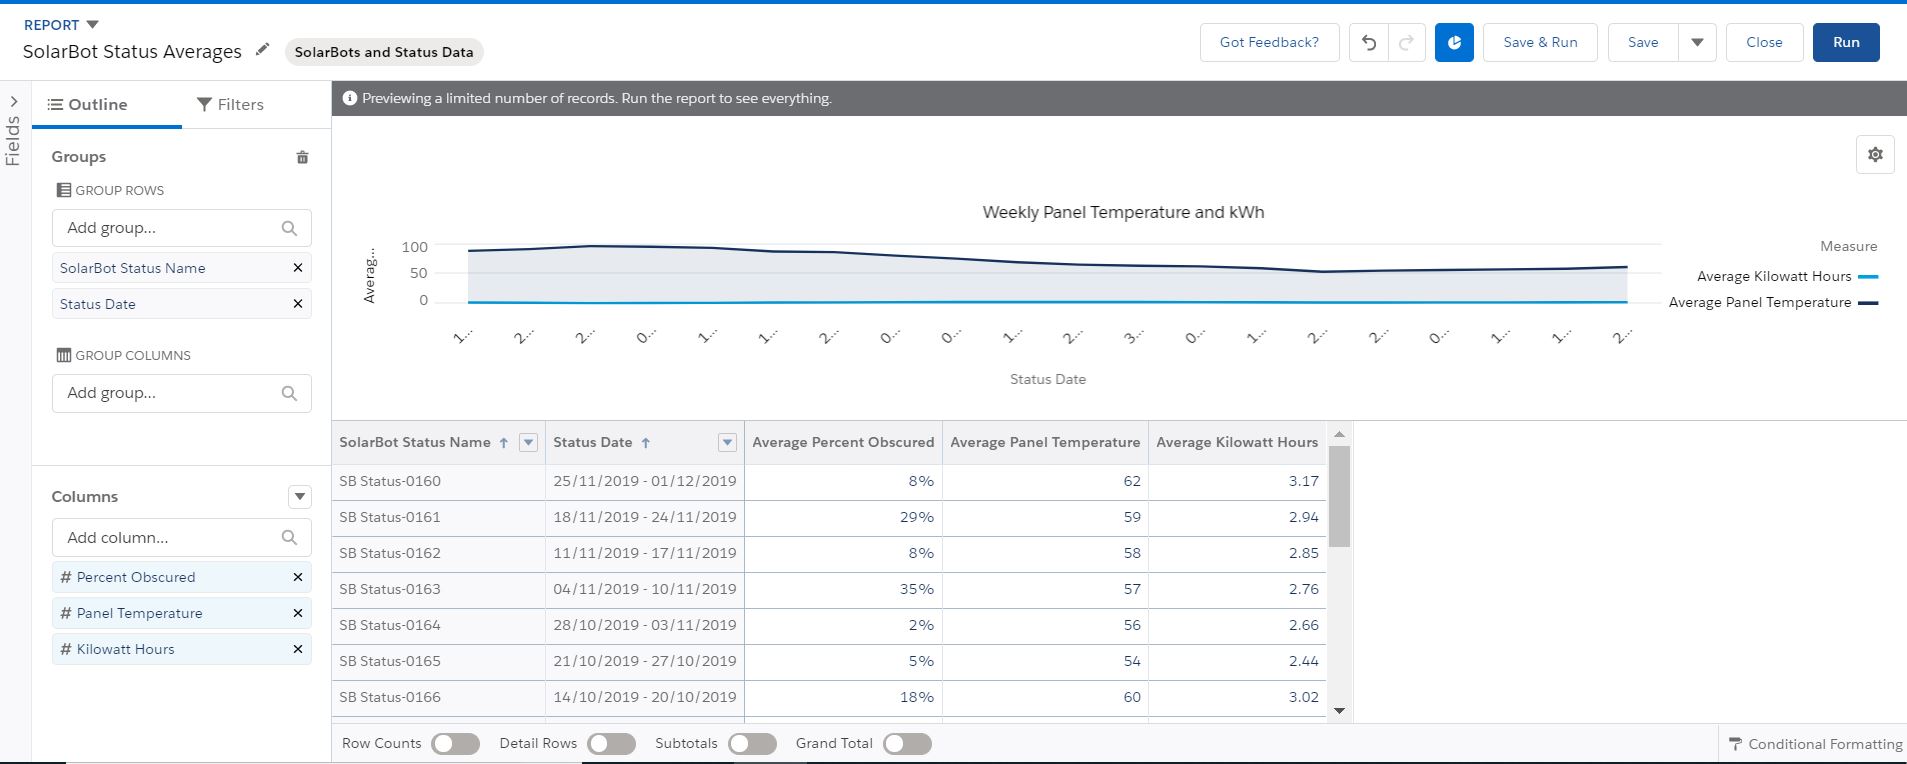Image resolution: width=1907 pixels, height=764 pixels.
Task: Expand the Fields side panel
Action: coord(14,102)
